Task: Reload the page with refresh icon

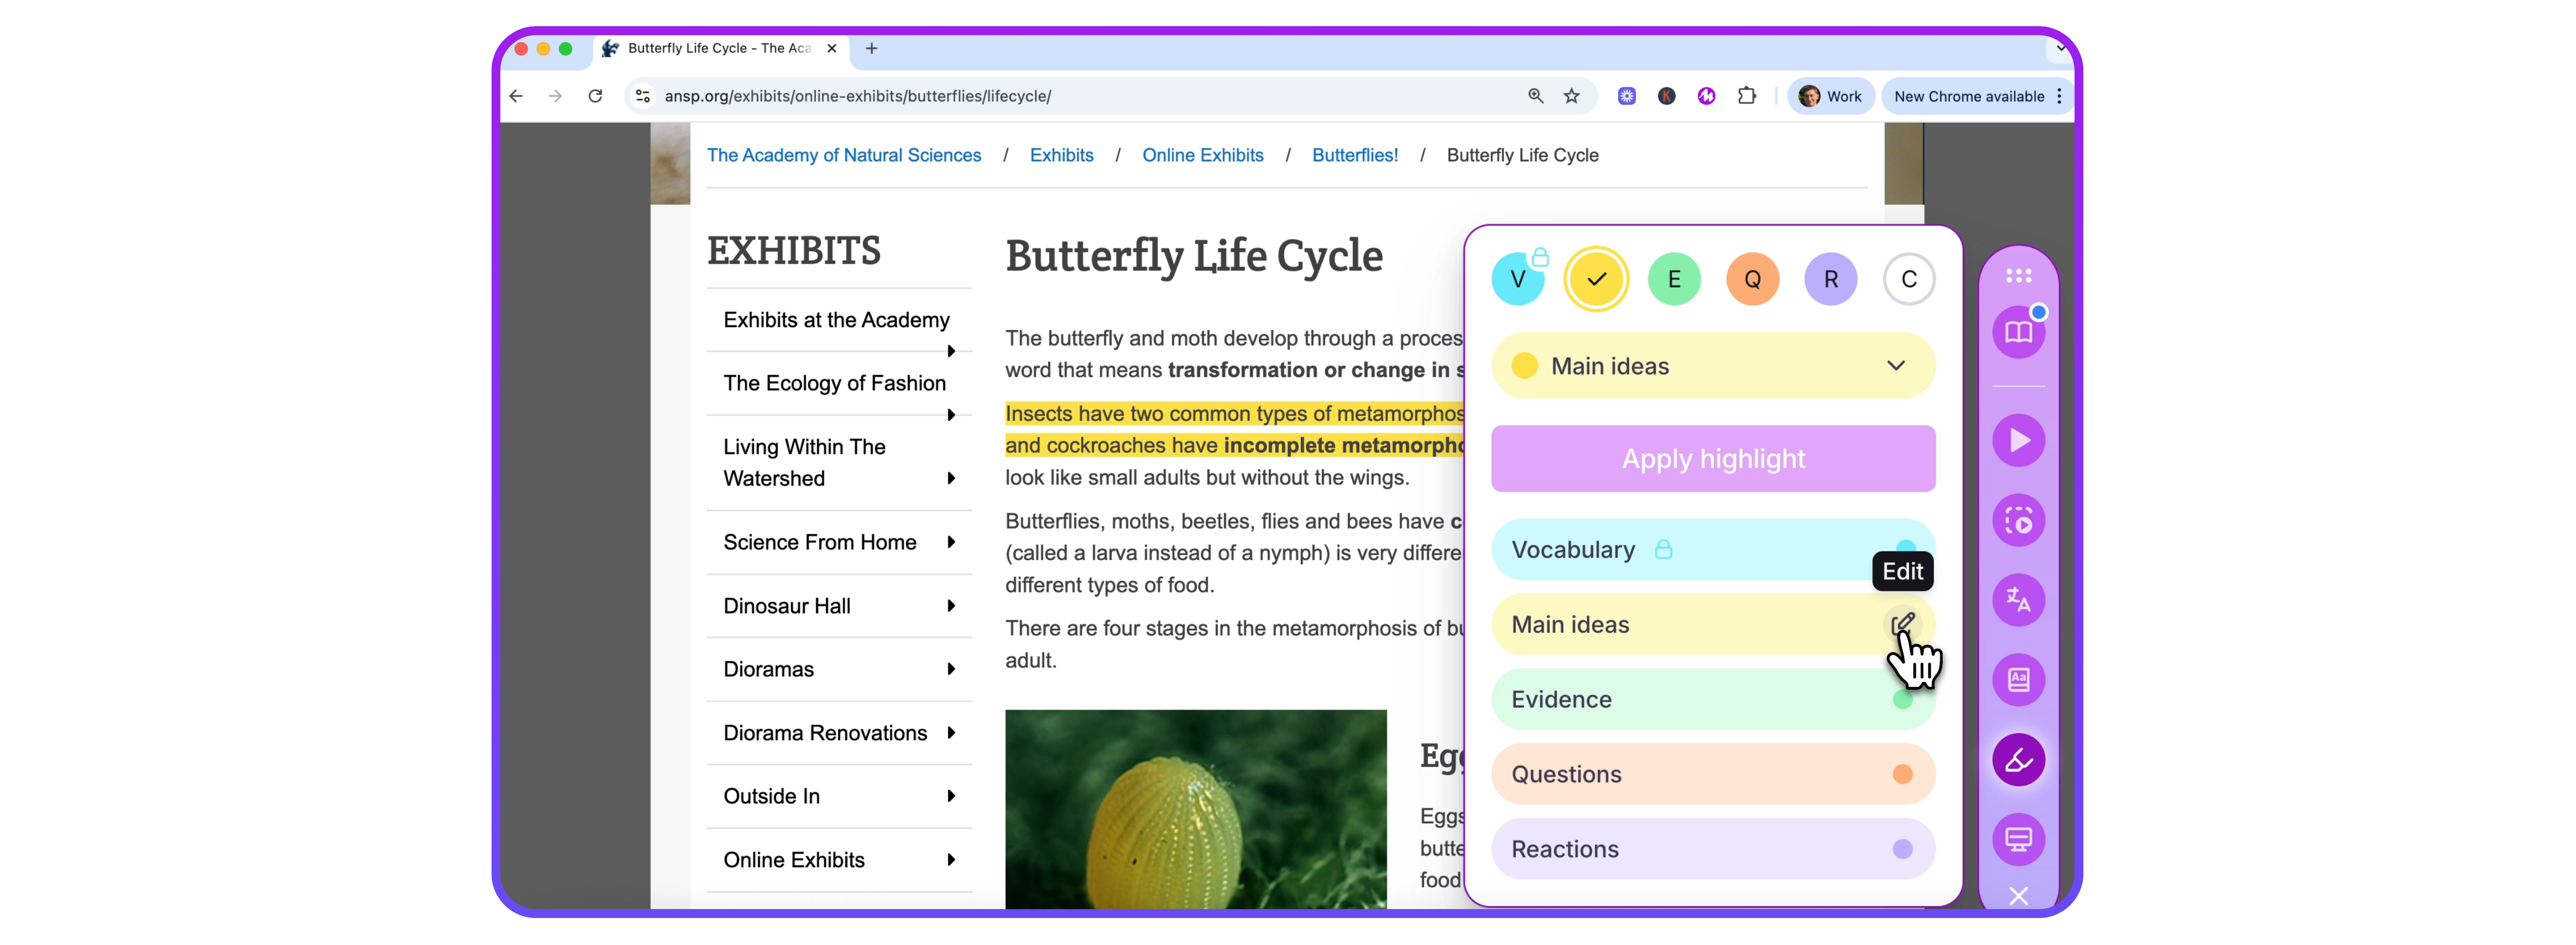Action: point(595,96)
